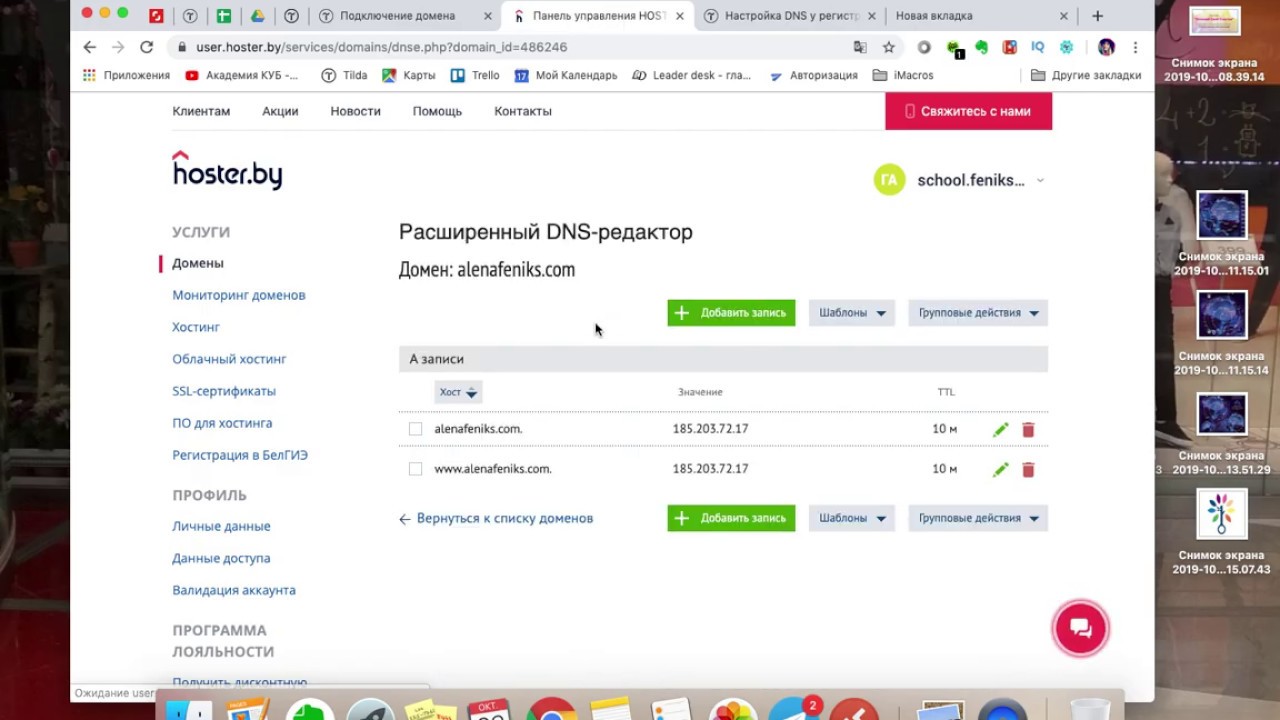Delete the www.alenafeniks.com. record trash icon

pyautogui.click(x=1028, y=469)
